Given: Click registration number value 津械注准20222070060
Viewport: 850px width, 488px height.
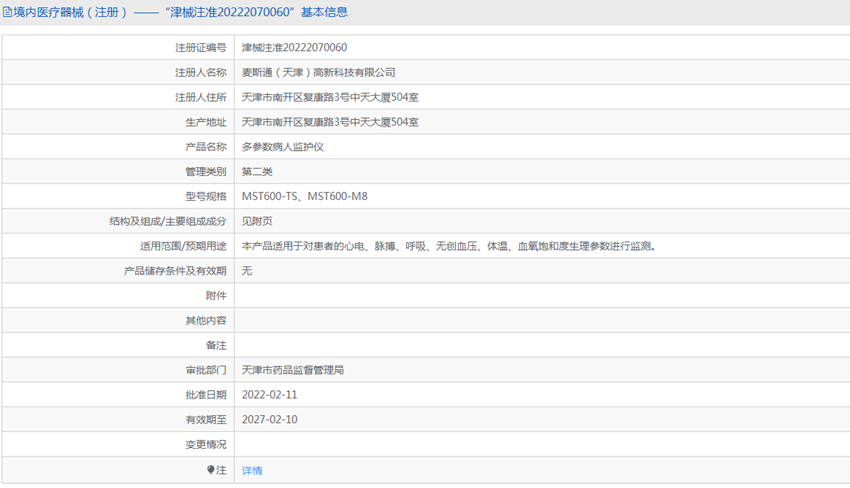Looking at the screenshot, I should (x=294, y=48).
